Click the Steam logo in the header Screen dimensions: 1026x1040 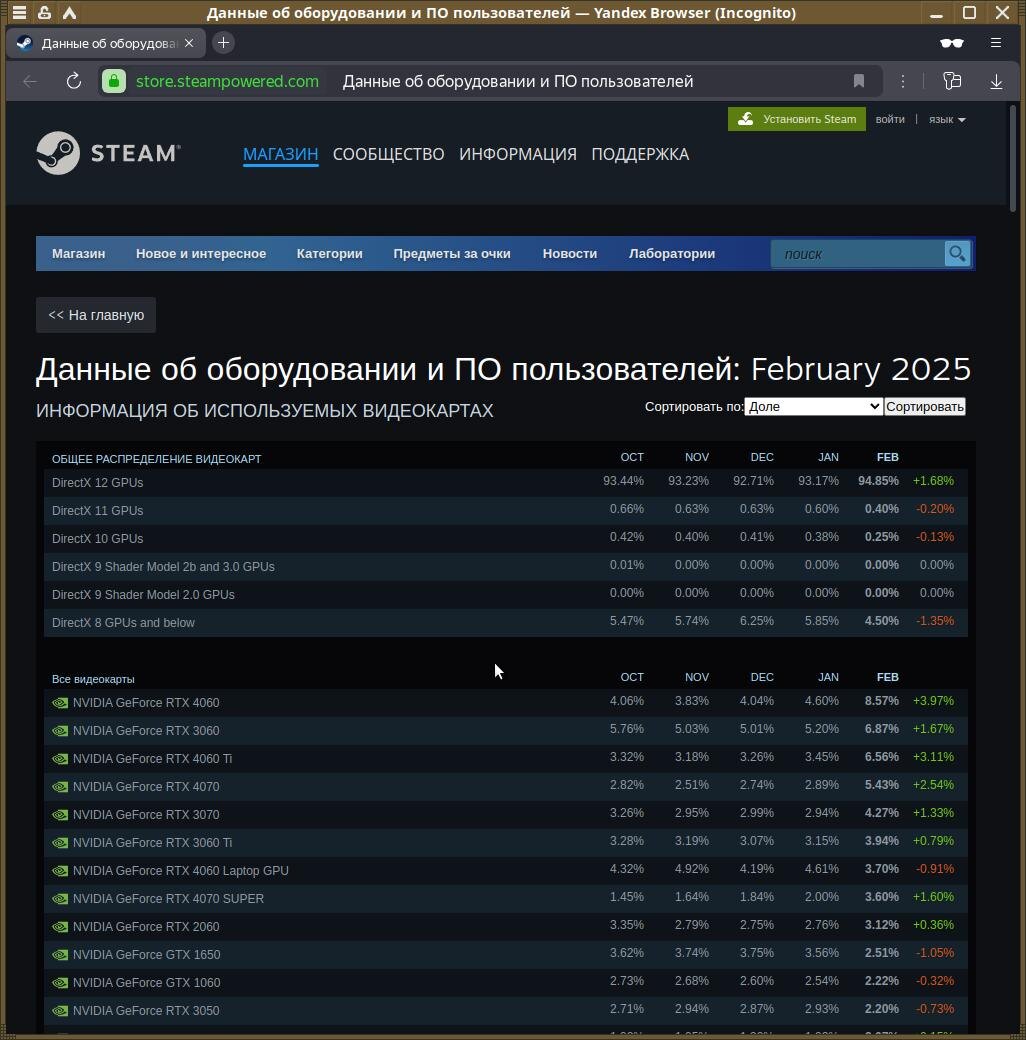(x=108, y=153)
